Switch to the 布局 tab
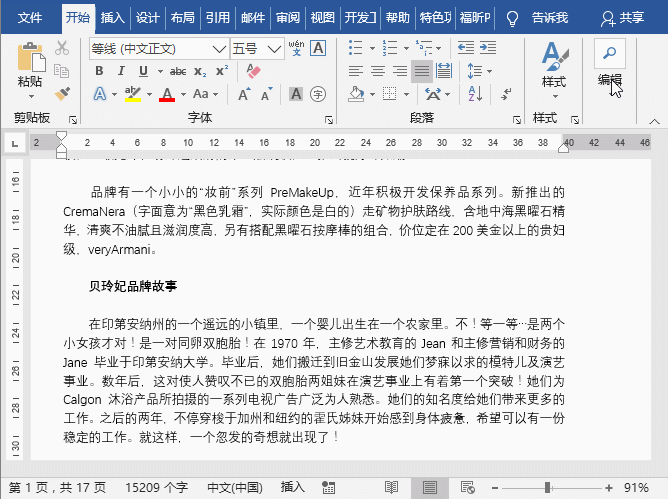 182,18
